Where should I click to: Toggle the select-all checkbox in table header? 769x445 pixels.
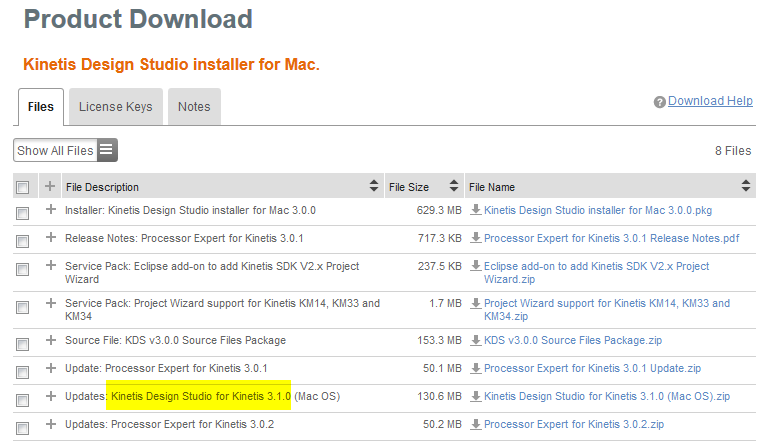tap(23, 187)
